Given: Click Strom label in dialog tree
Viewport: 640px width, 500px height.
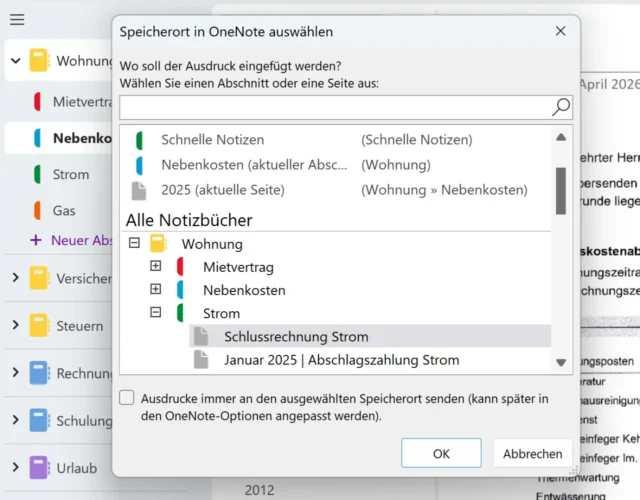Looking at the screenshot, I should pyautogui.click(x=221, y=313).
